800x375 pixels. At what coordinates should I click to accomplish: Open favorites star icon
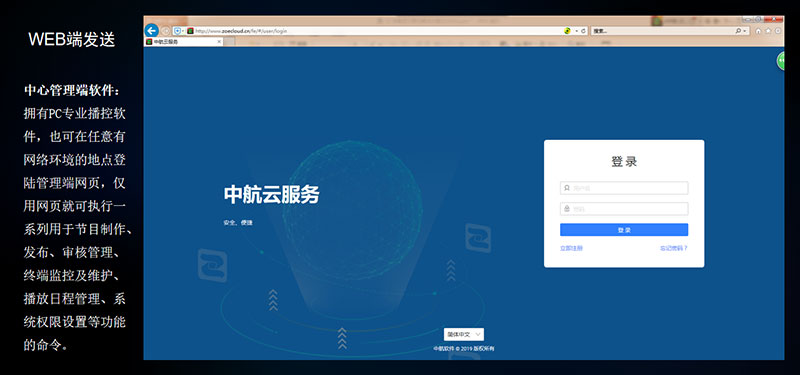click(x=768, y=31)
